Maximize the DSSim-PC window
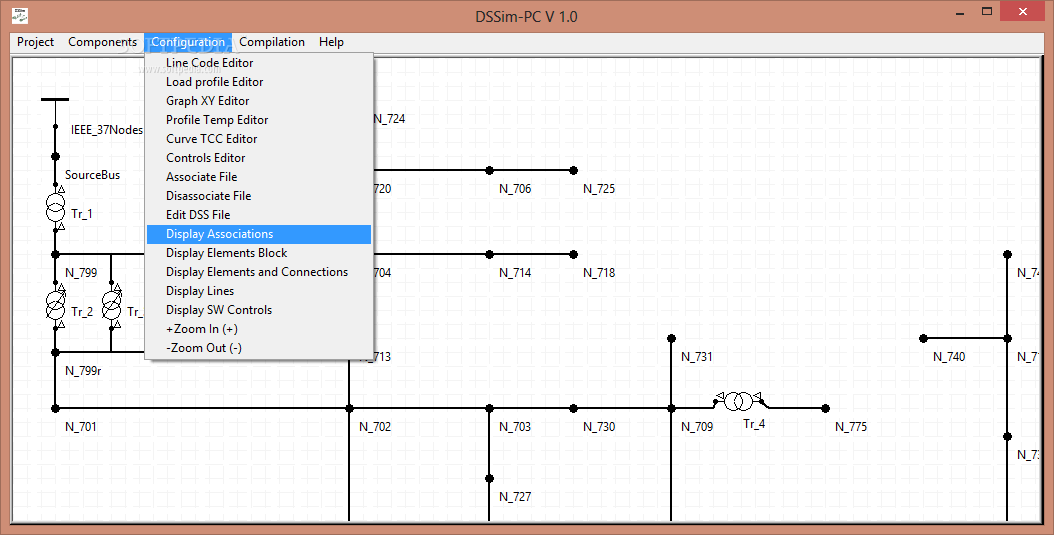This screenshot has height=535, width=1054. [x=987, y=11]
